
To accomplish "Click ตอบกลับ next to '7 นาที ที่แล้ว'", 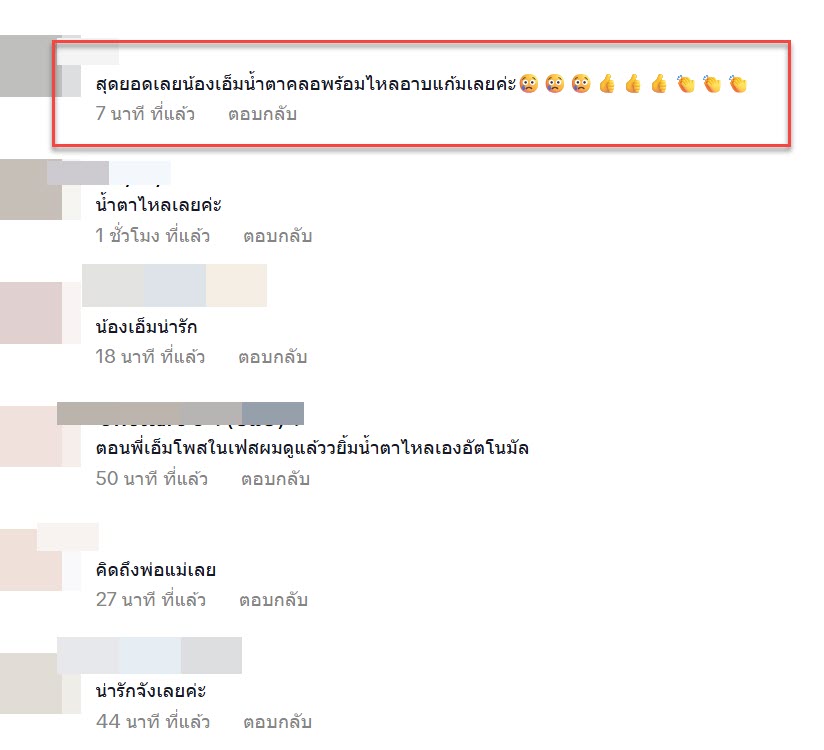I will pyautogui.click(x=262, y=114).
